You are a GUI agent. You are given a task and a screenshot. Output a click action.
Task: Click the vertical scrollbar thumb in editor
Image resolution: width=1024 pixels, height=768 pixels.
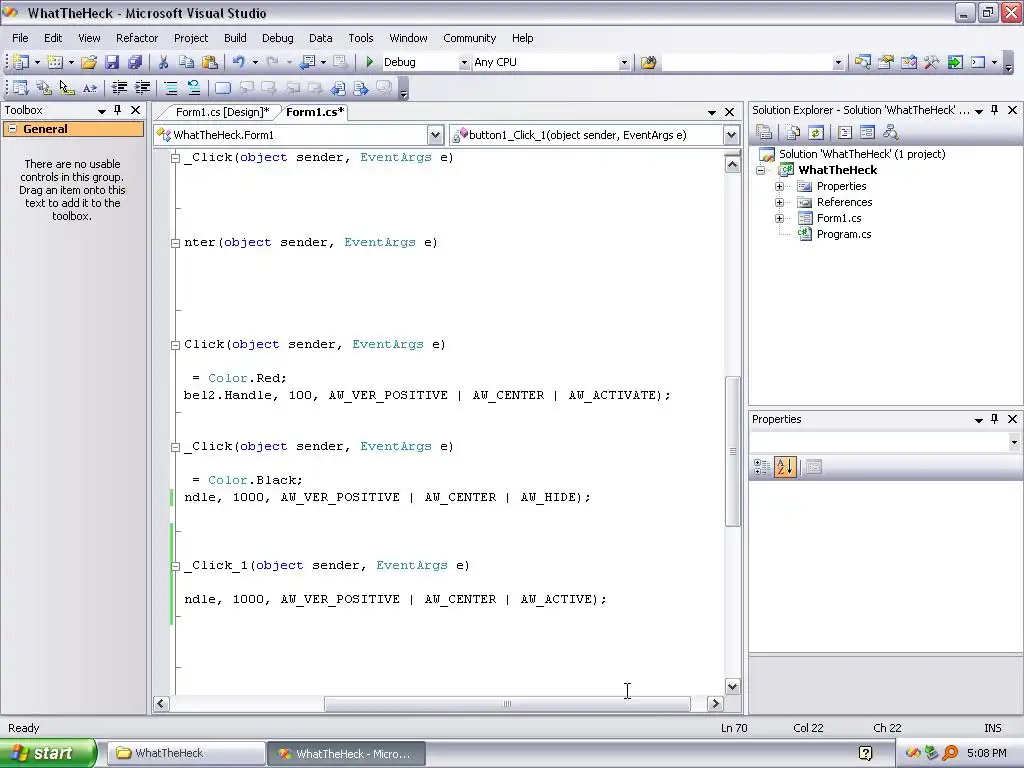[x=733, y=451]
